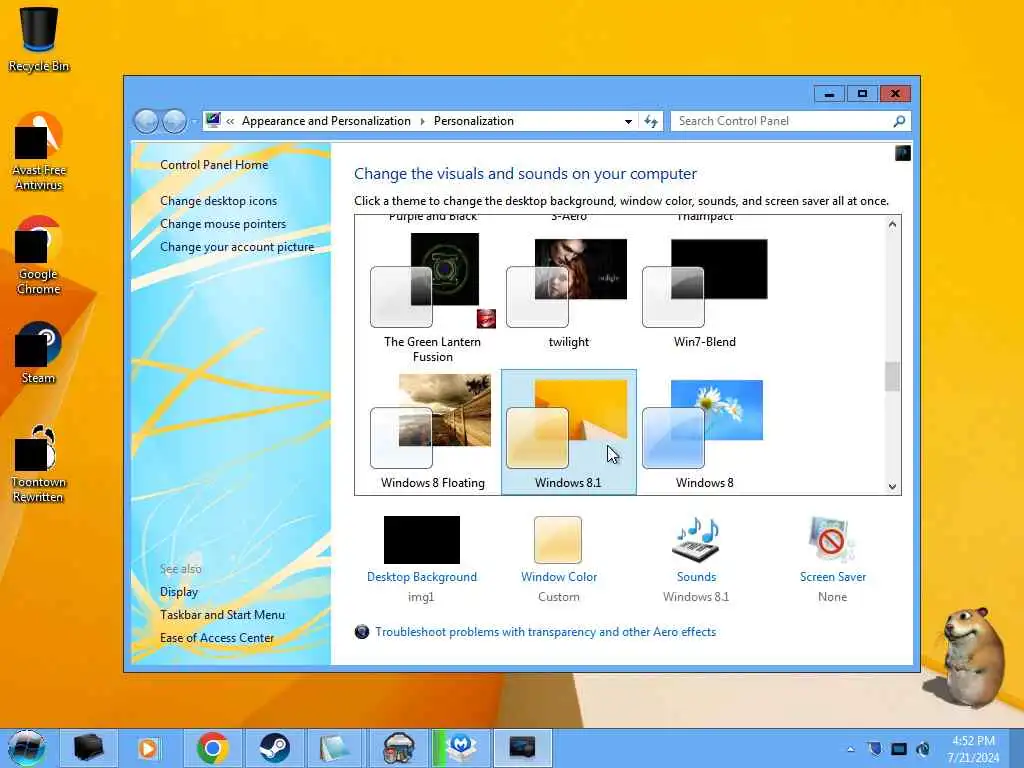The height and width of the screenshot is (768, 1024).
Task: Select the Windows 8 Floating theme
Action: [432, 432]
